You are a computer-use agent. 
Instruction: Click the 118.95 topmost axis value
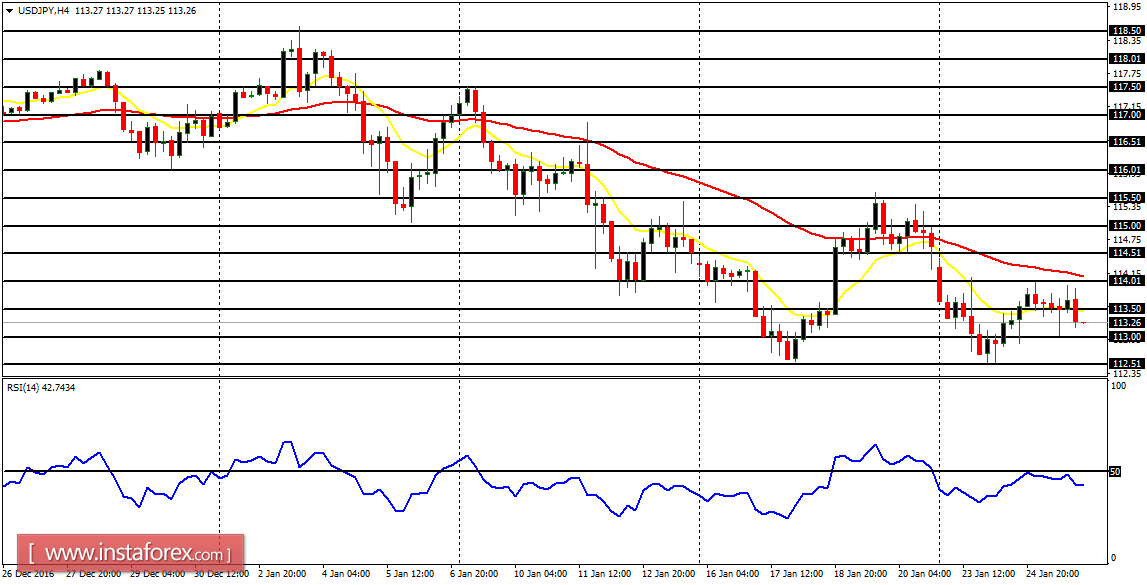[1128, 7]
